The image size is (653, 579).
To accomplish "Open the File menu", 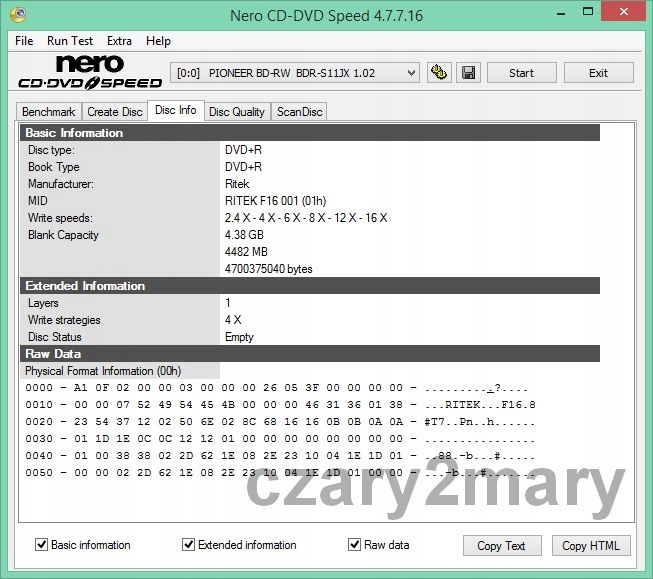I will (x=24, y=41).
